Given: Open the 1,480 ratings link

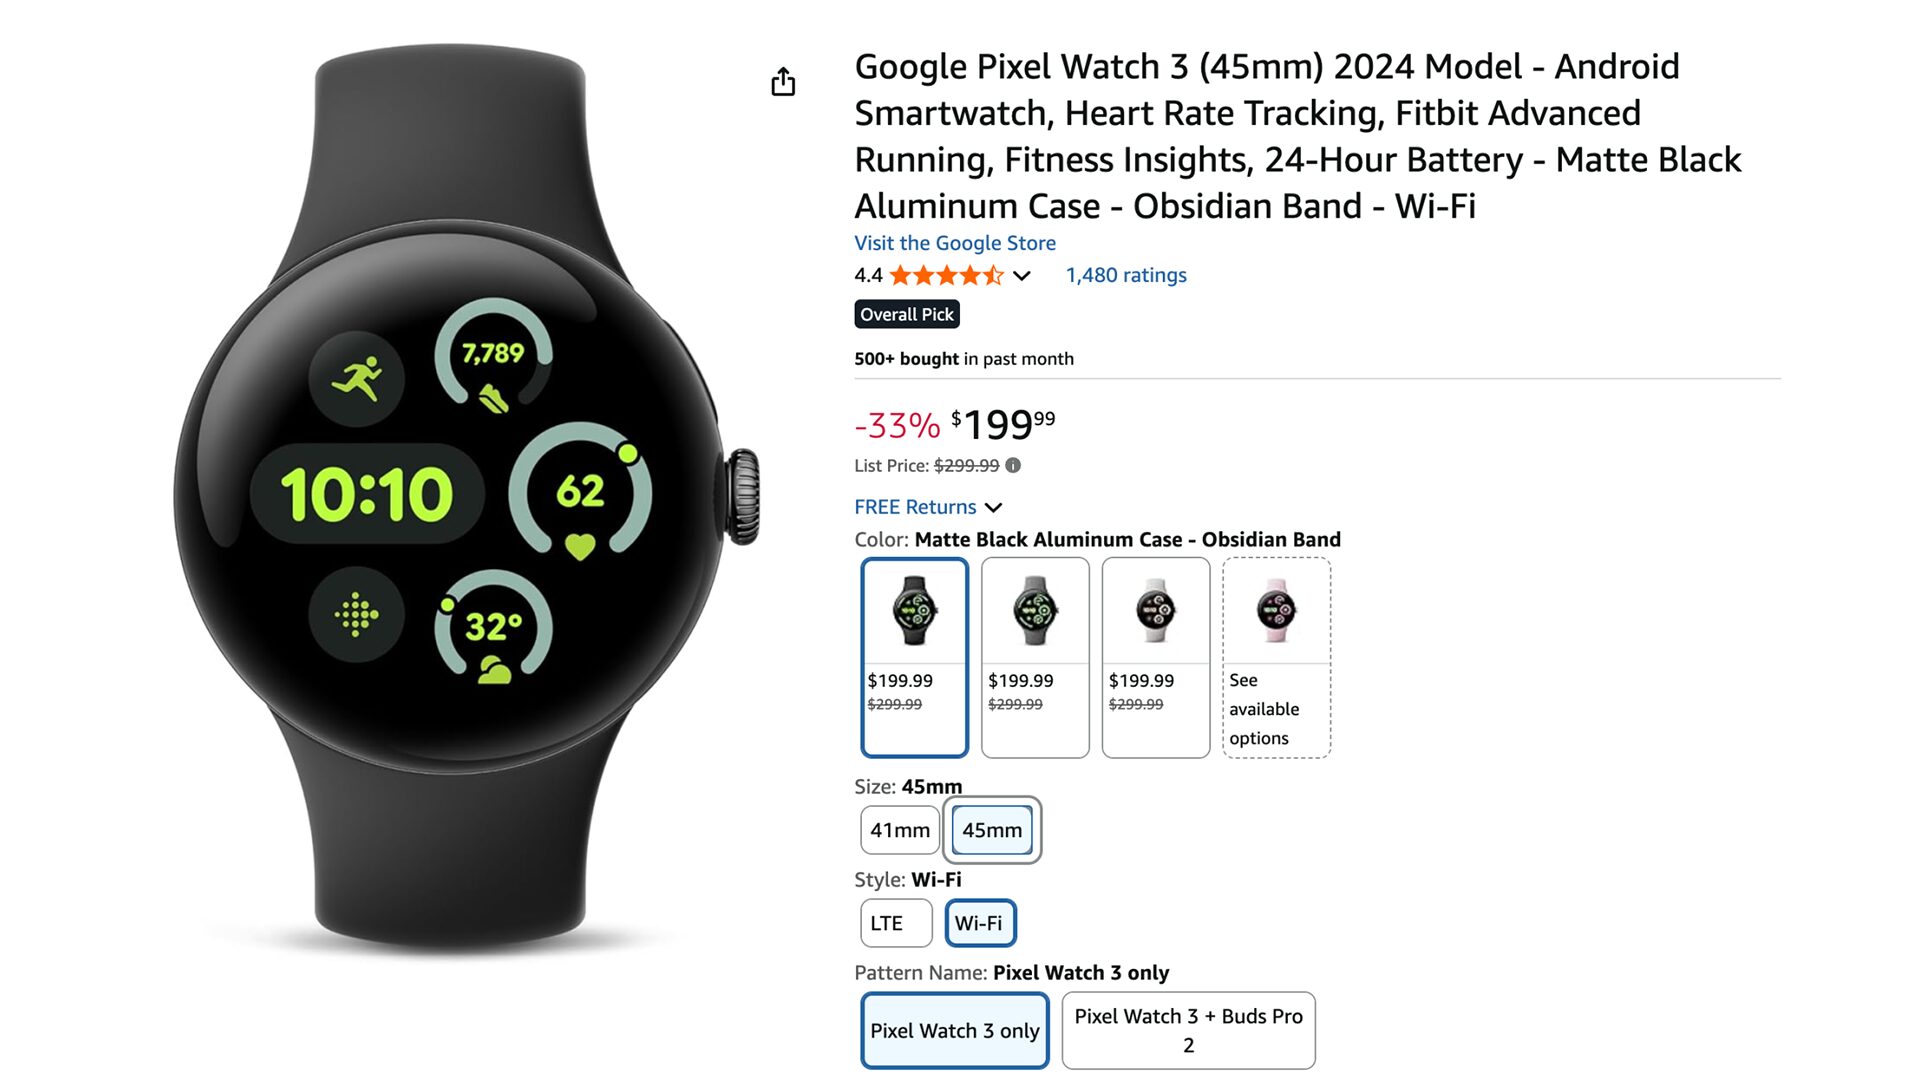Looking at the screenshot, I should (1126, 275).
